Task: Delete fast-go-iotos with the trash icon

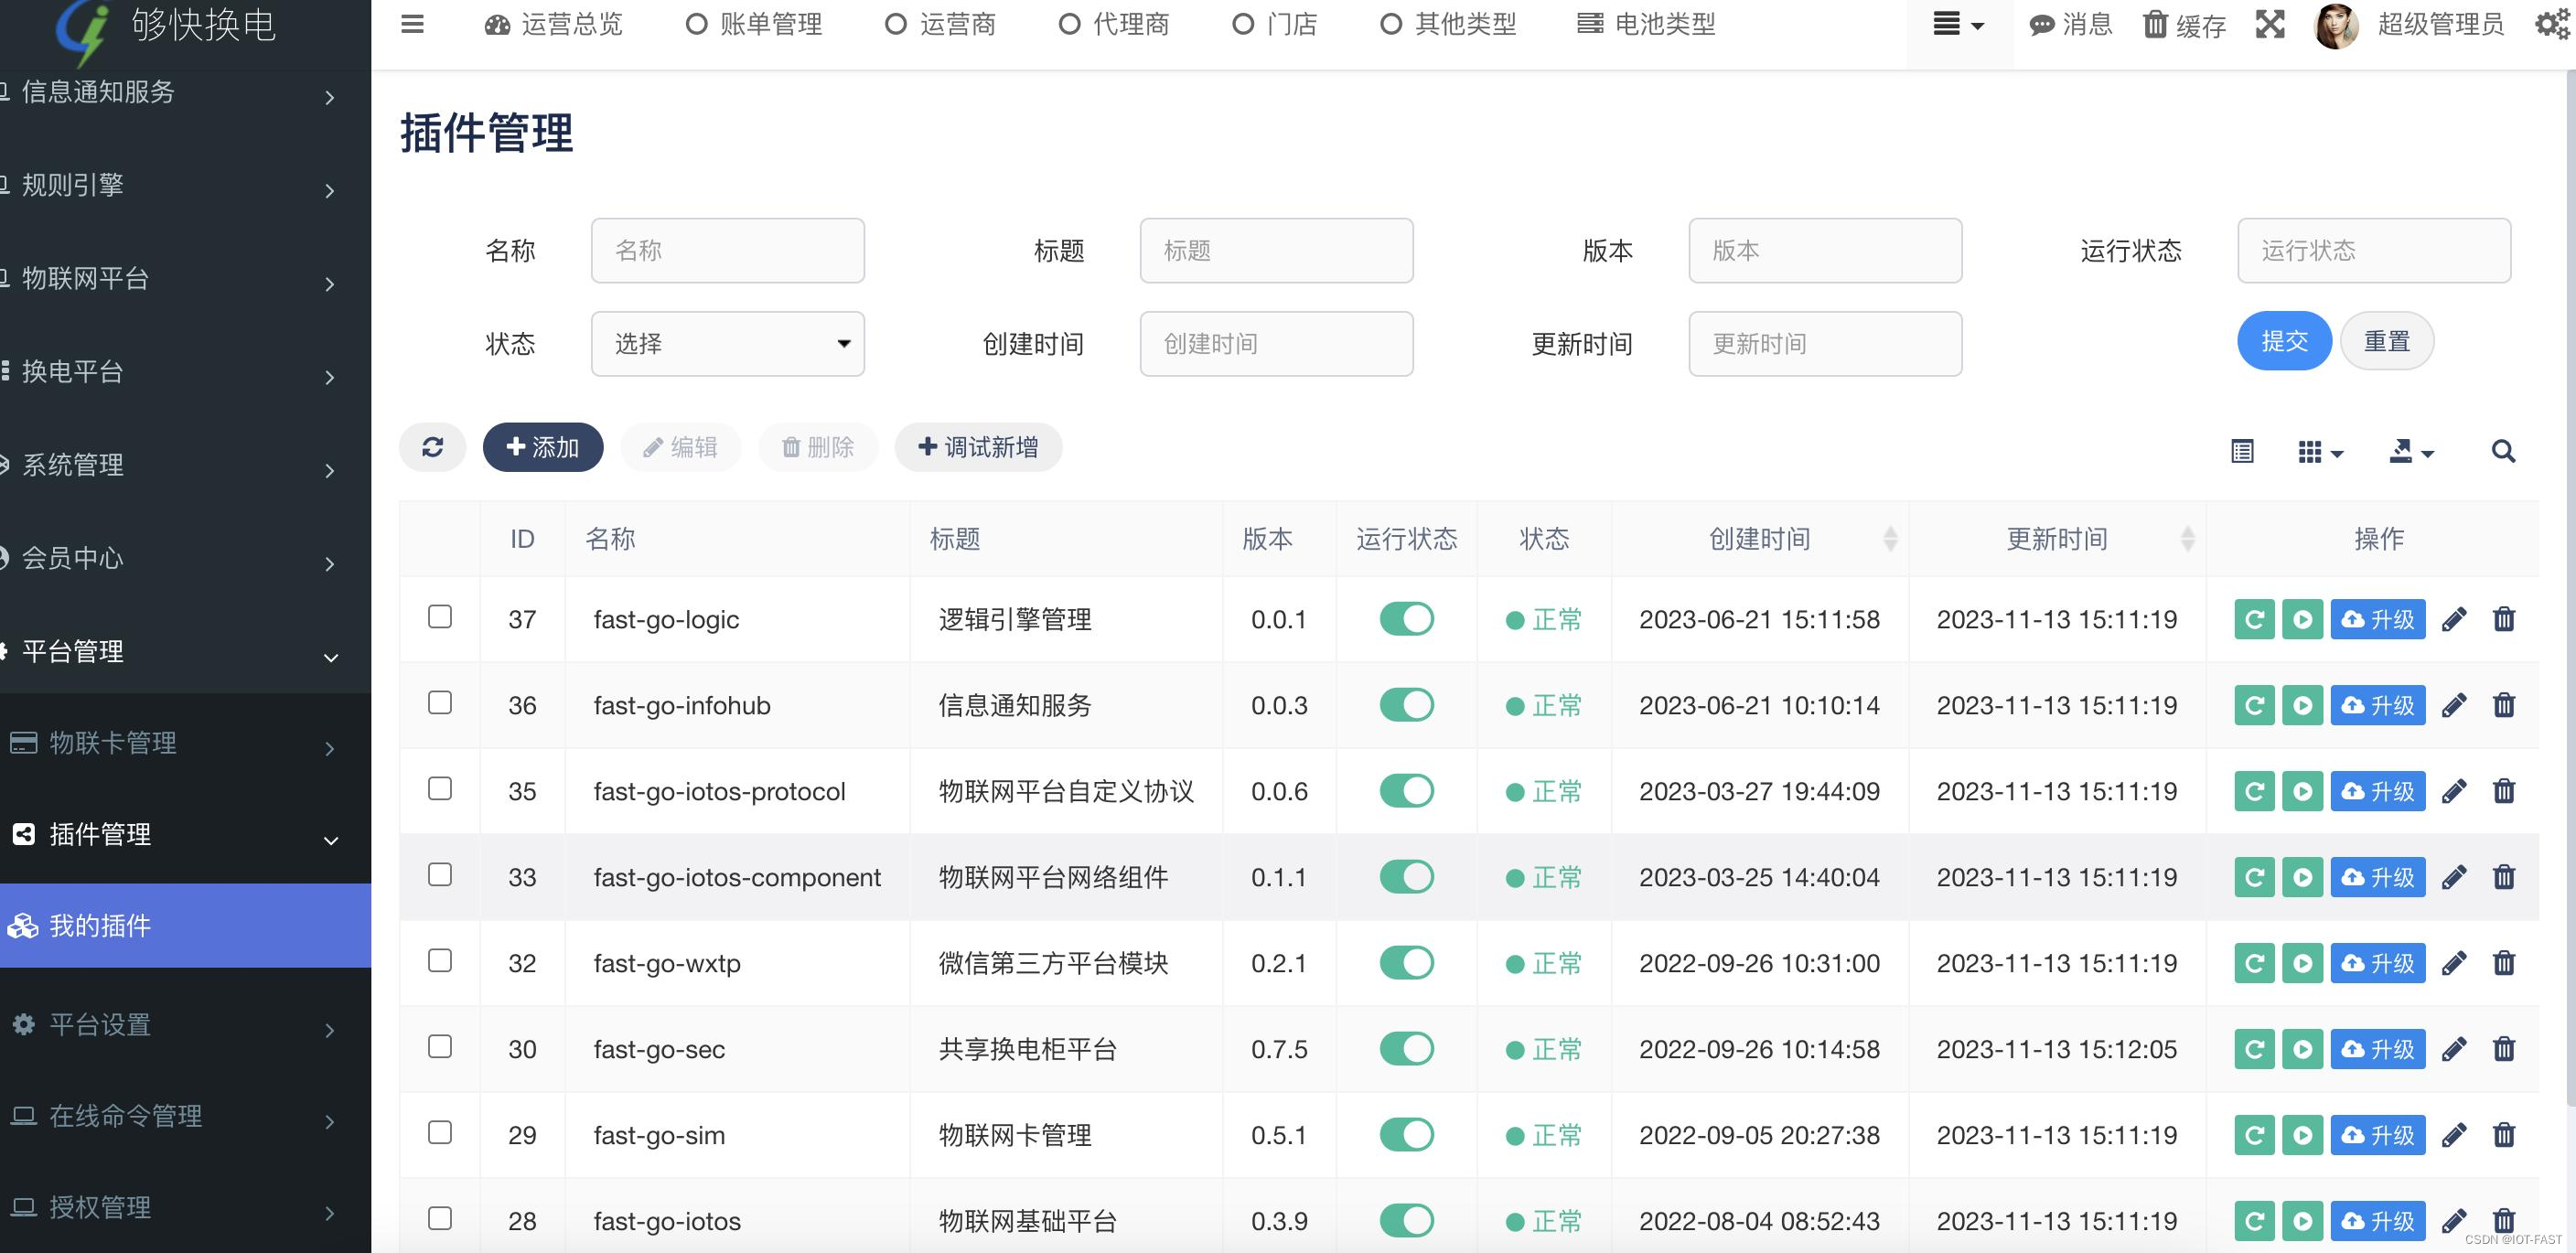Action: (x=2505, y=1220)
